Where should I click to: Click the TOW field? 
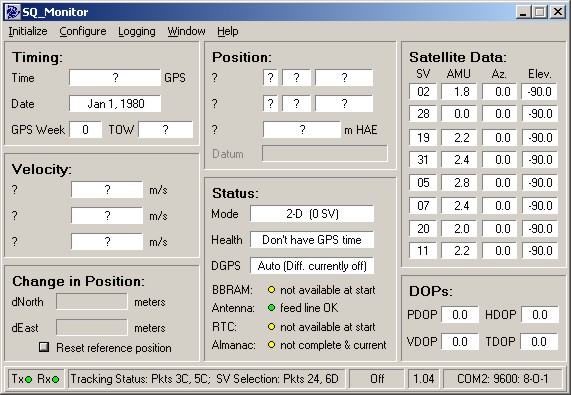tap(166, 130)
